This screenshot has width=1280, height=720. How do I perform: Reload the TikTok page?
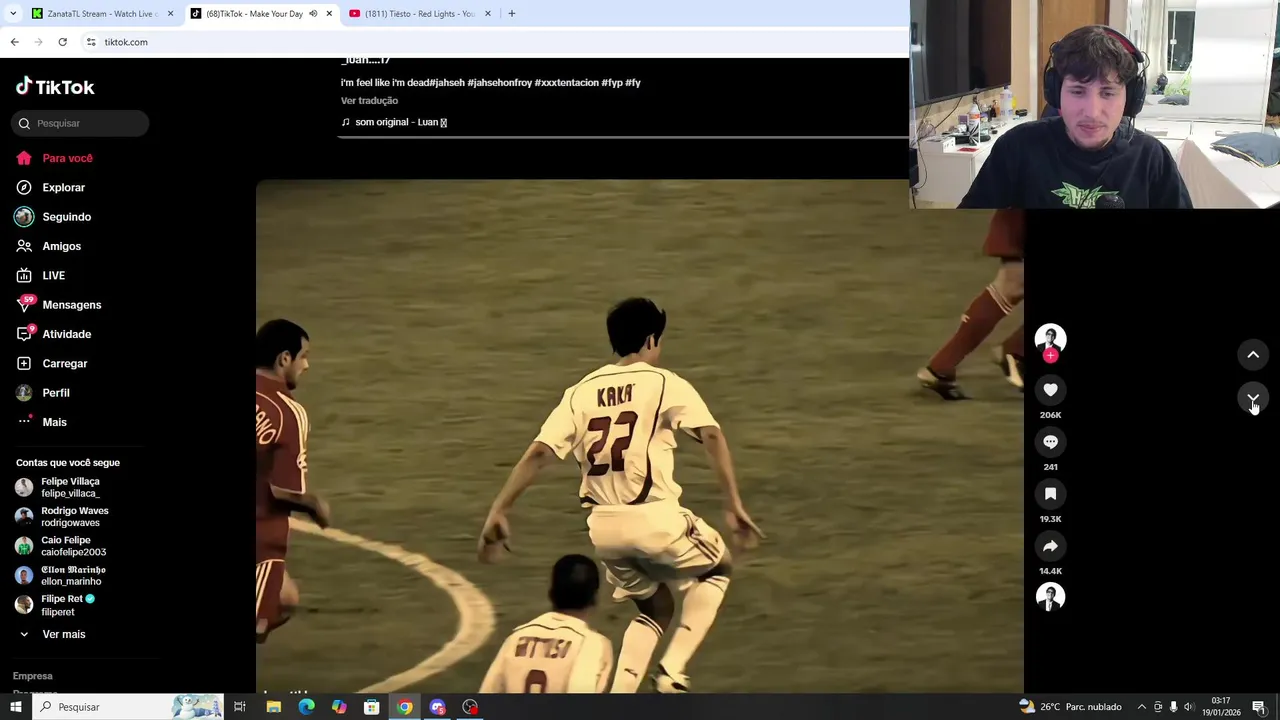(x=62, y=42)
